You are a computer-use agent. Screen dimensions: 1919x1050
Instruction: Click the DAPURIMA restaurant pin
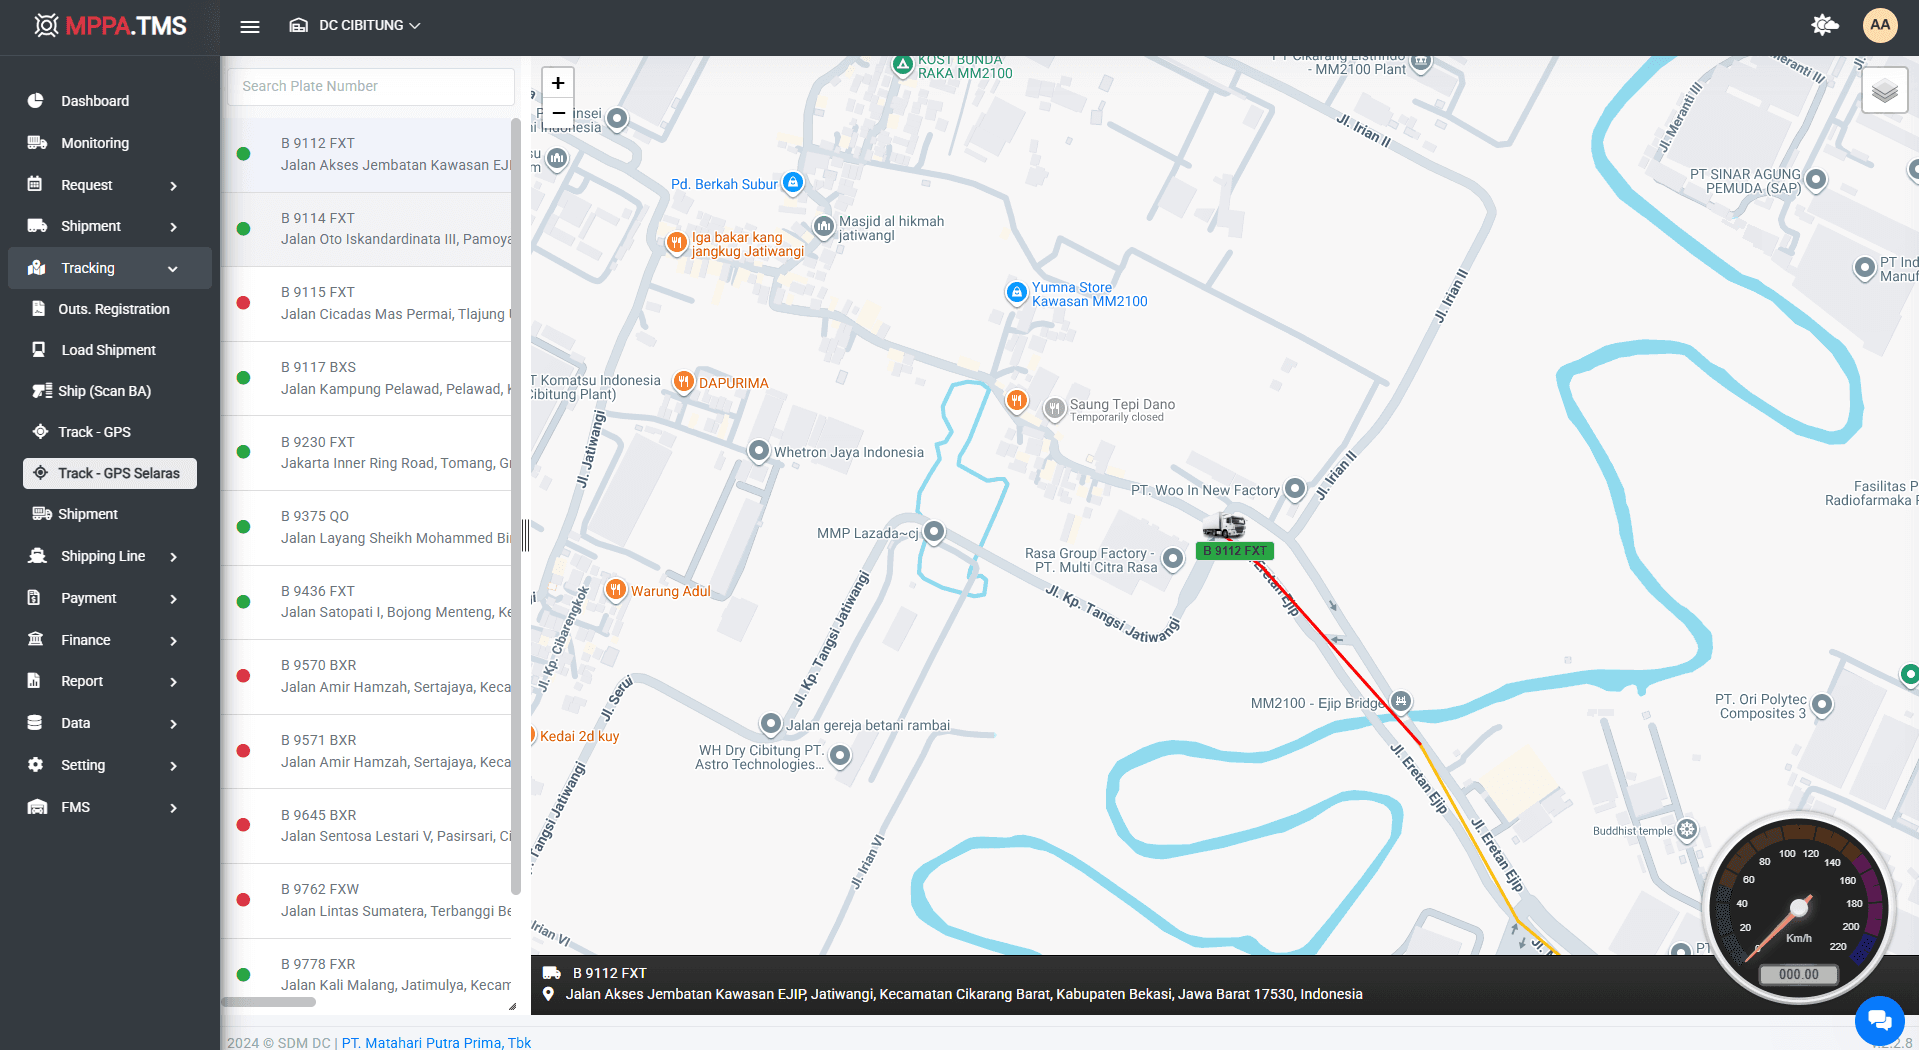pyautogui.click(x=684, y=381)
